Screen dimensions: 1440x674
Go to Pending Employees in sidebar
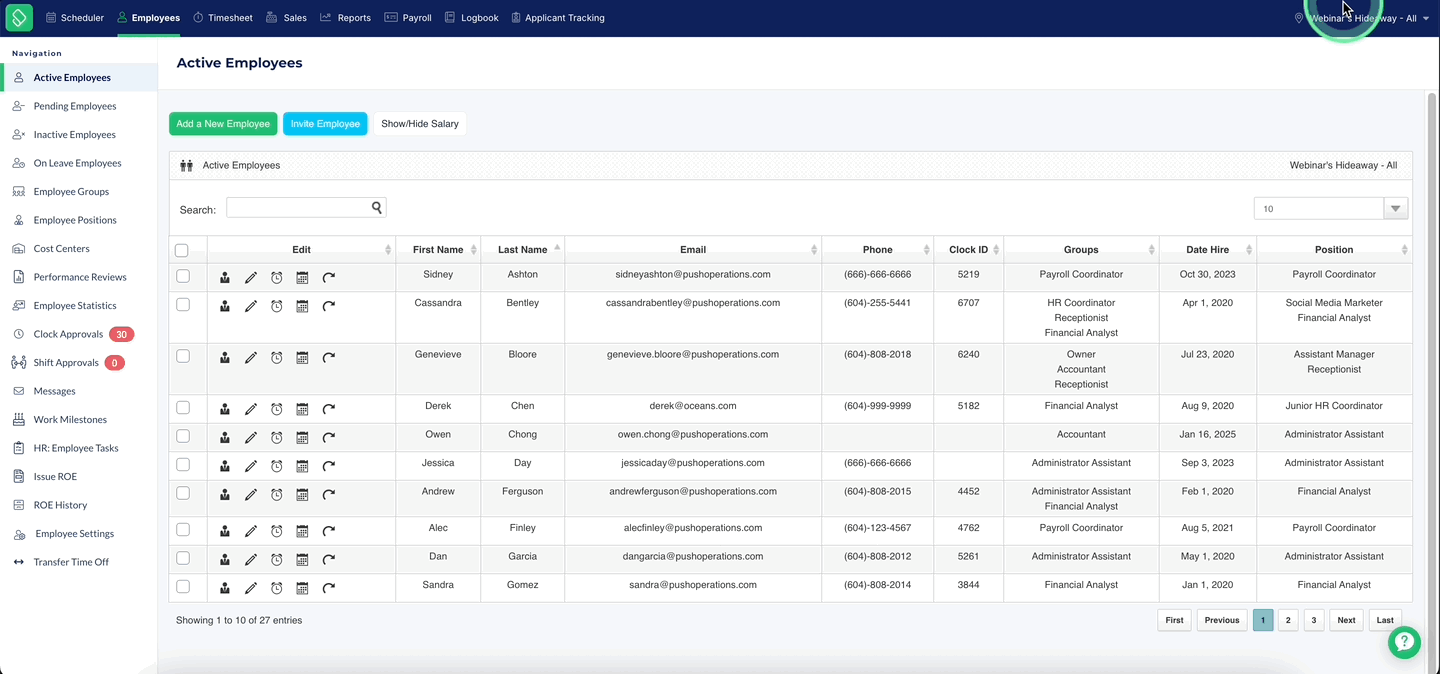coord(75,106)
